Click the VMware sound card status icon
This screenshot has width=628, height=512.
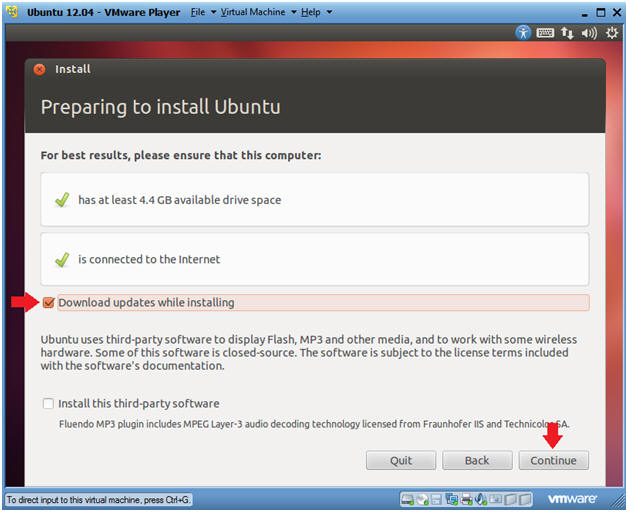coord(481,499)
